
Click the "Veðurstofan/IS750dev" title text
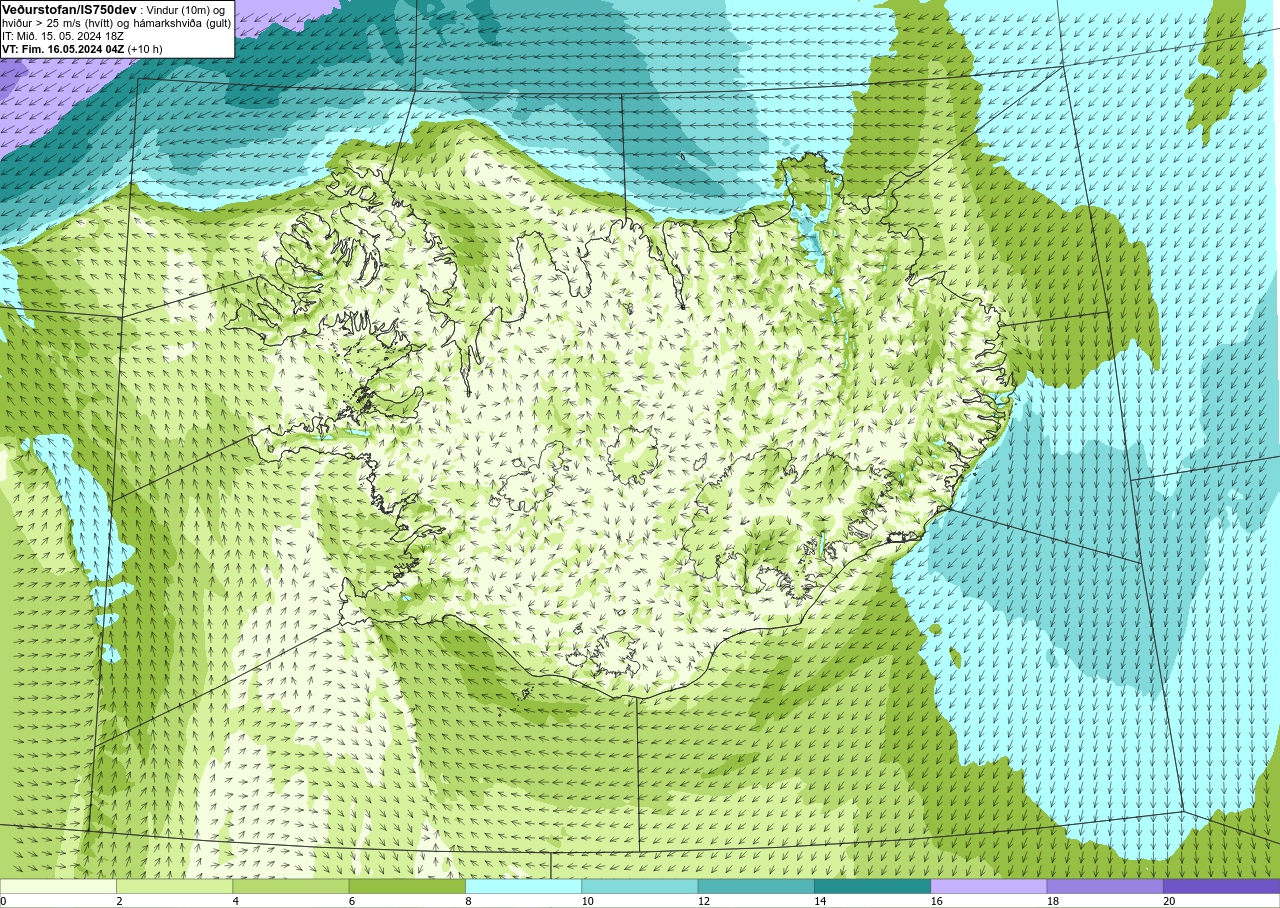[69, 10]
